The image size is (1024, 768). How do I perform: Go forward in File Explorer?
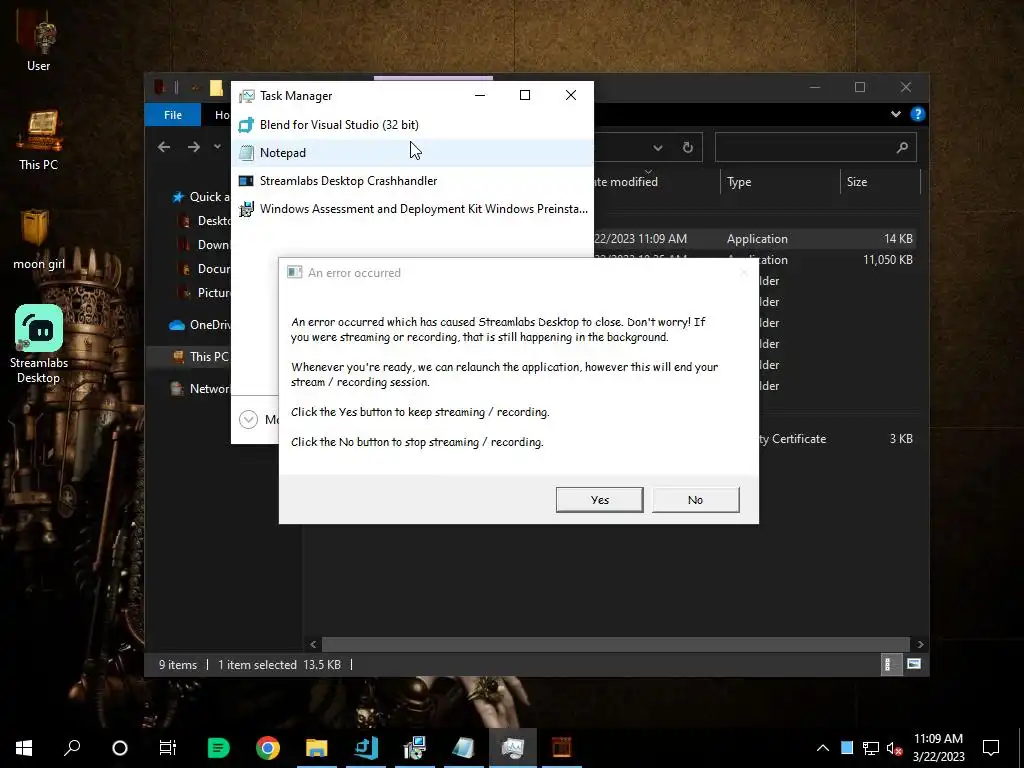pyautogui.click(x=194, y=148)
